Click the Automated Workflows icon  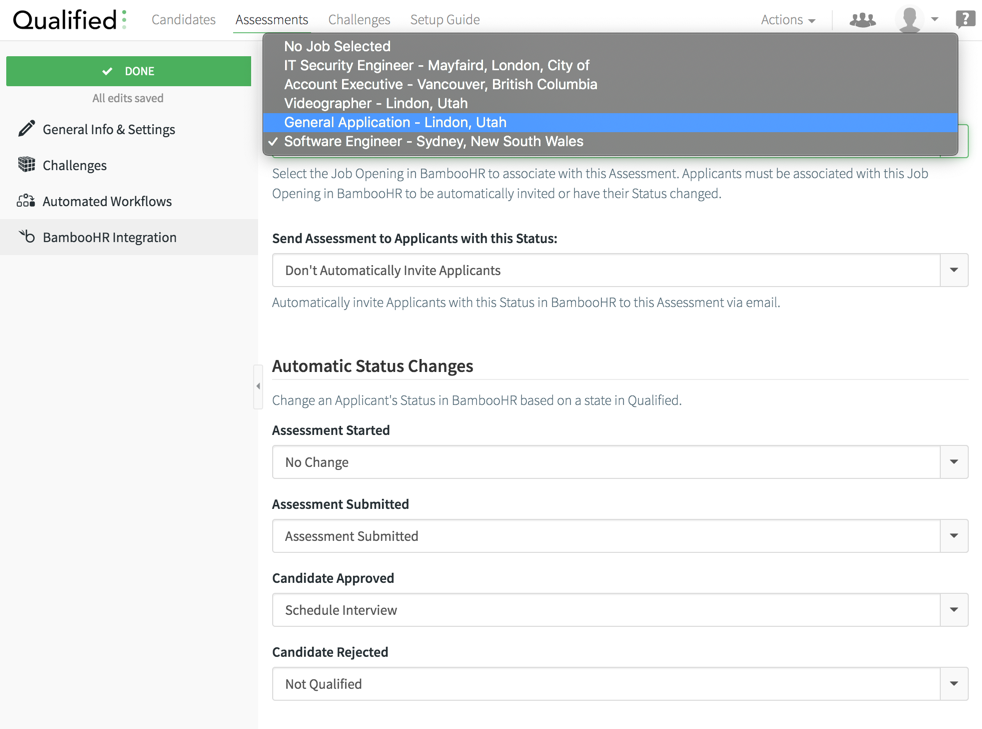click(x=26, y=201)
